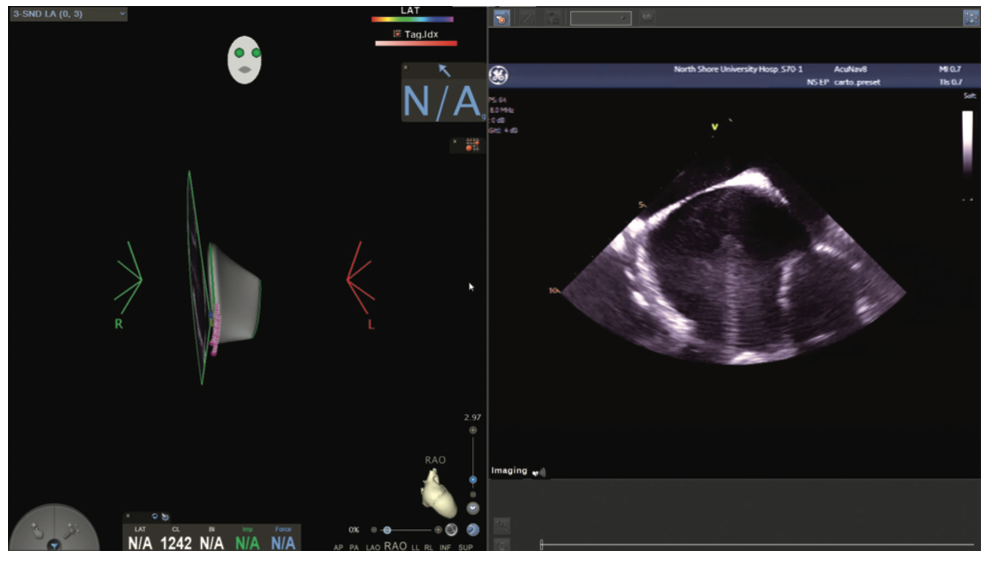Click the speaker icon next to Imaging

538,472
